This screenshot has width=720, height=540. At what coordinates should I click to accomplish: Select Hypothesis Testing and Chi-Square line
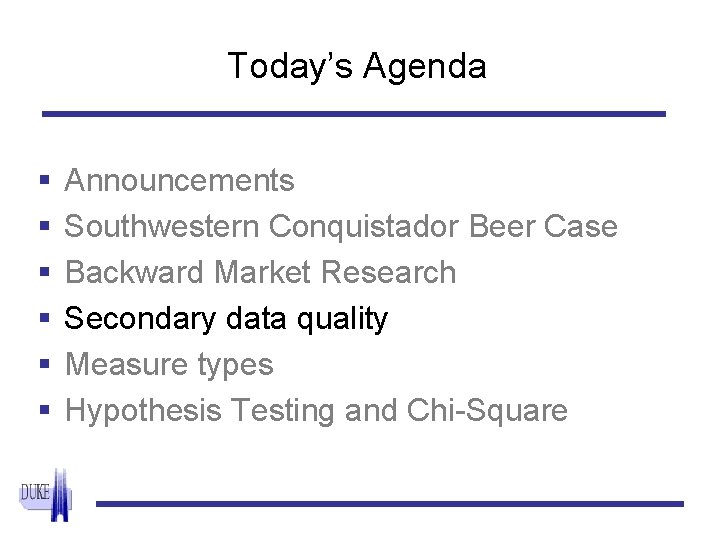[317, 411]
